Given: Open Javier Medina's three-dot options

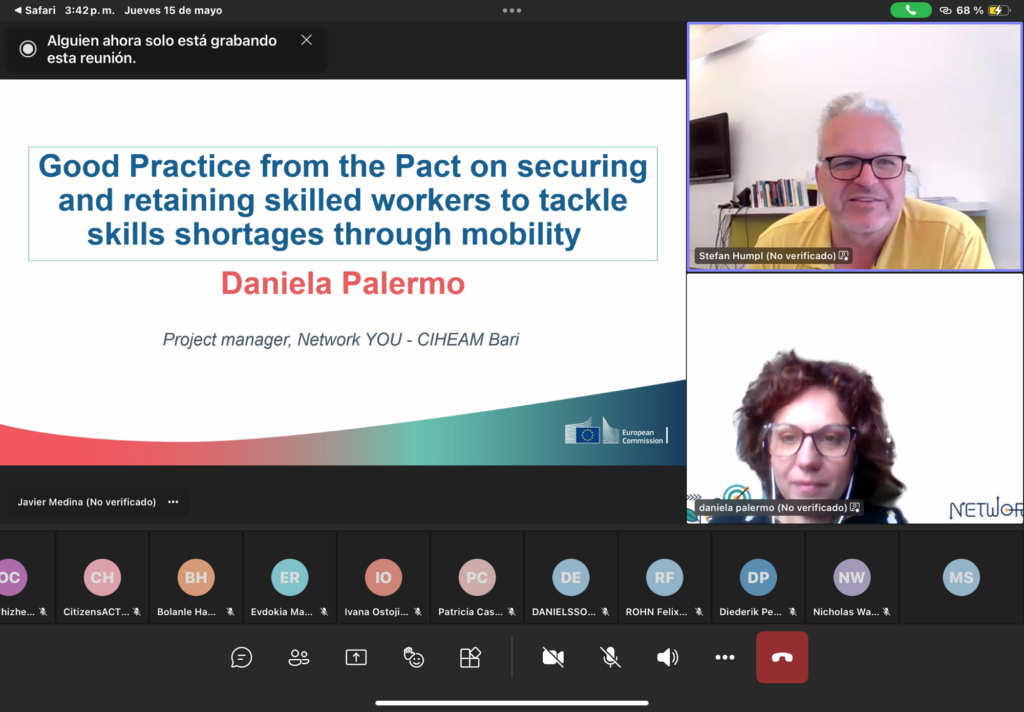Looking at the screenshot, I should click(x=173, y=502).
